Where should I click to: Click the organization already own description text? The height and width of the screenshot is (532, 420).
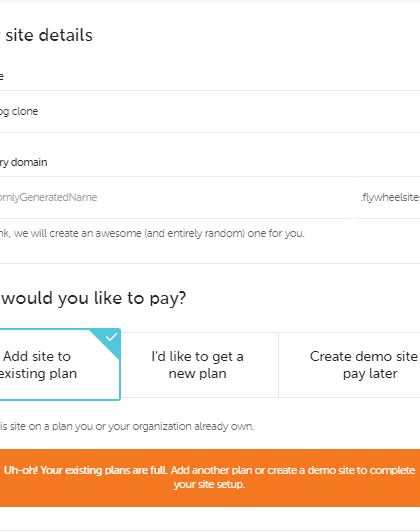point(127,426)
